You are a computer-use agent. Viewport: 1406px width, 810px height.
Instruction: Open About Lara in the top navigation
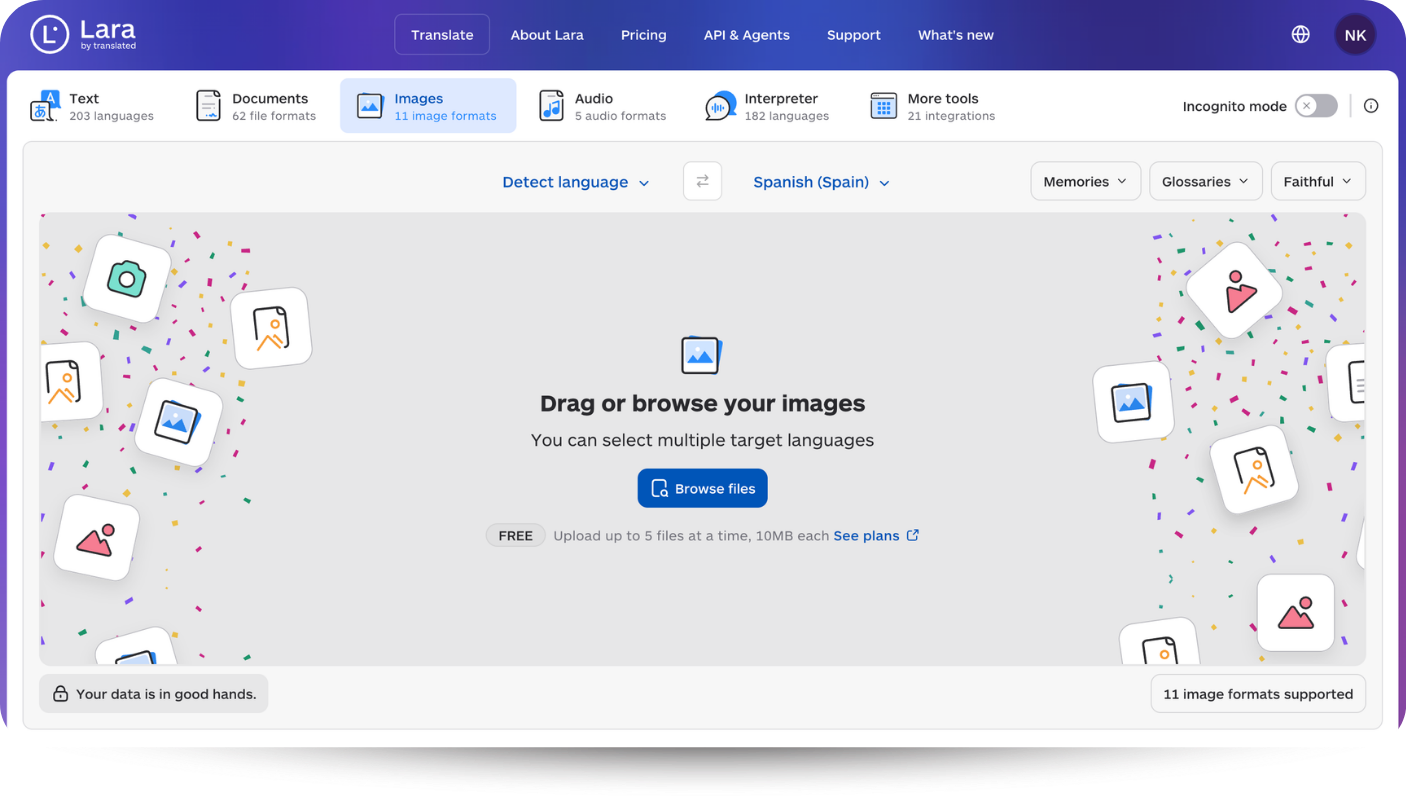(x=547, y=35)
